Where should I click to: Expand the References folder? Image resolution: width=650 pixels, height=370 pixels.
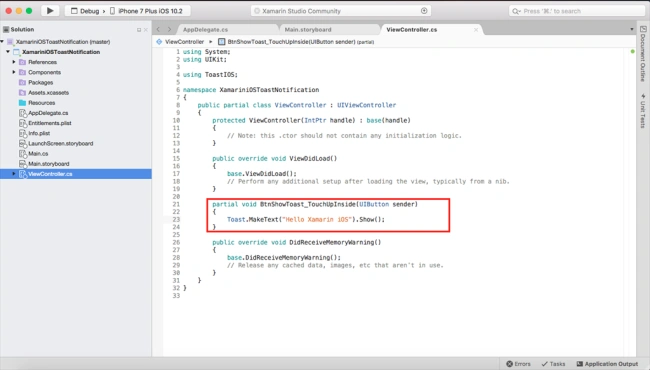pos(14,62)
